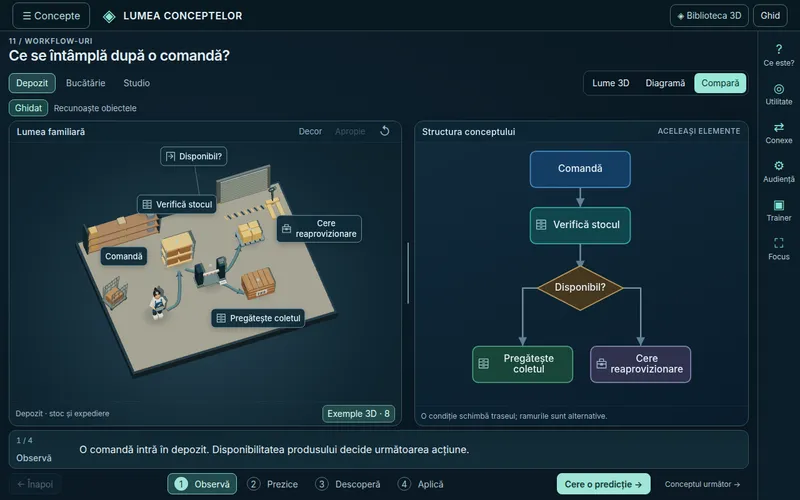Toggle Decor in Lumea familiară panel
Screen dimensions: 800x500
(310, 132)
